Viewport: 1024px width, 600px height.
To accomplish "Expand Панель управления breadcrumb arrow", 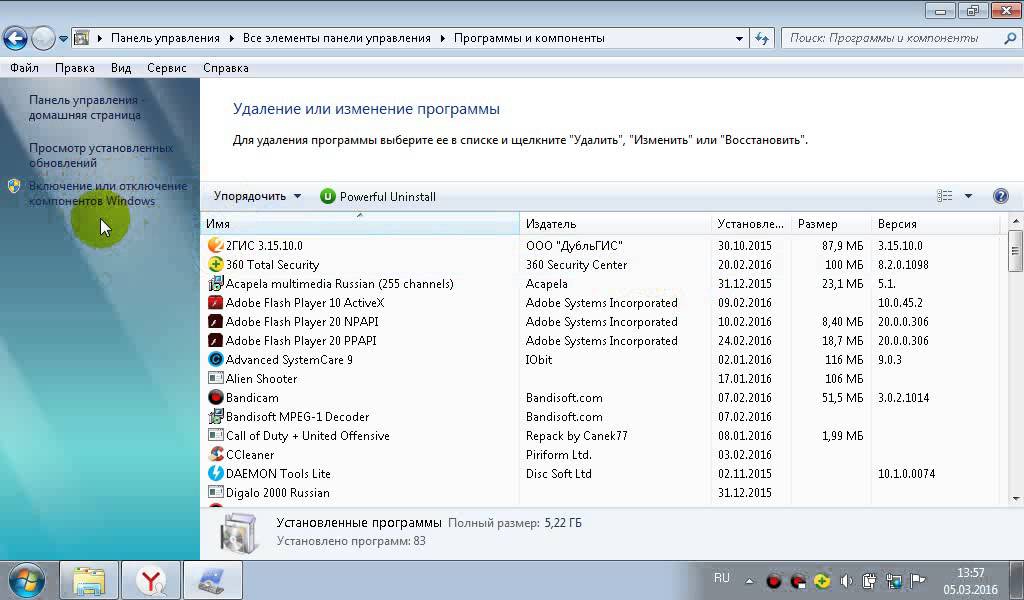I will pyautogui.click(x=231, y=39).
